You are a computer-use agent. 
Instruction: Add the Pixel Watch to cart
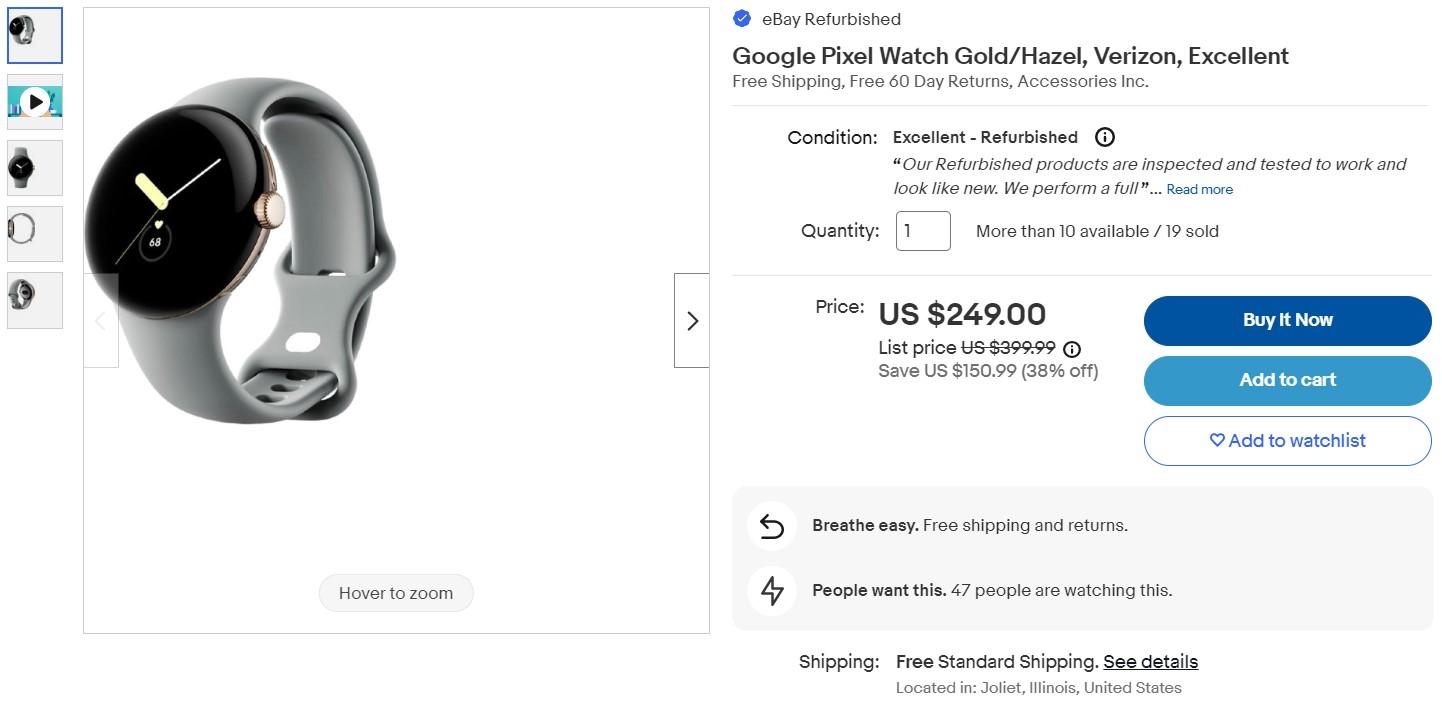click(x=1287, y=380)
